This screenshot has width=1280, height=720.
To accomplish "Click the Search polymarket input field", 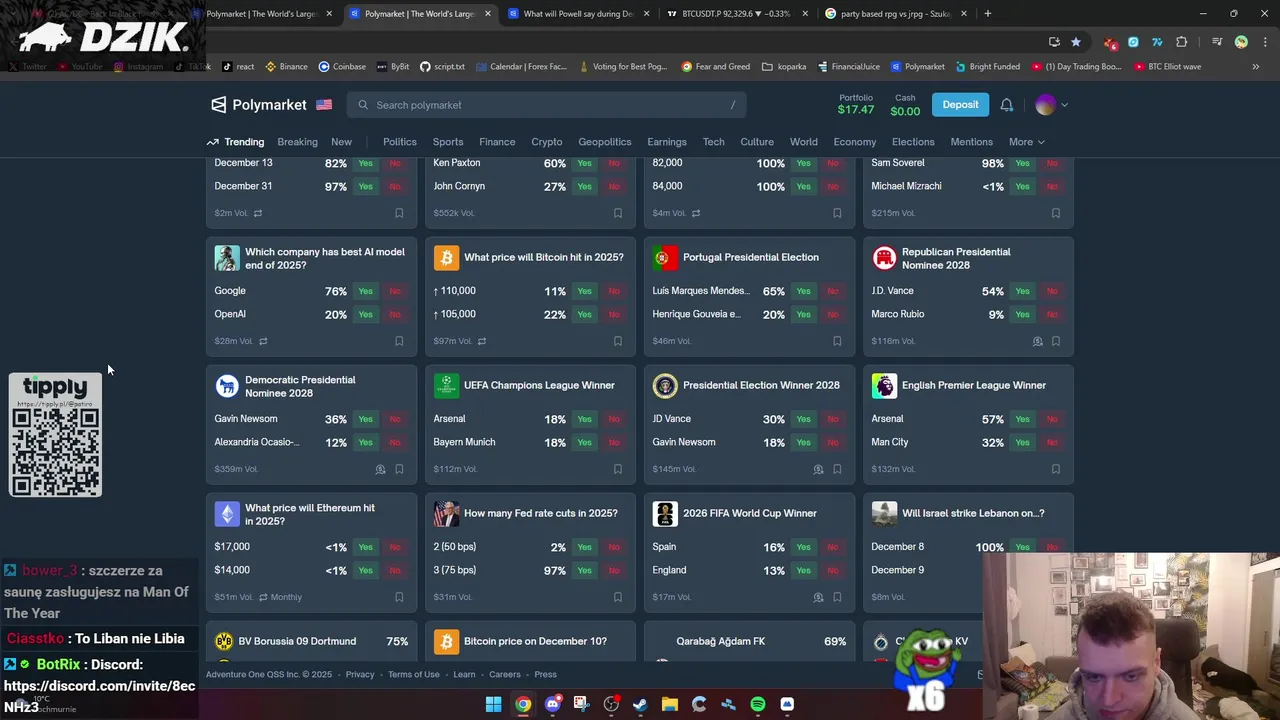I will (x=547, y=105).
